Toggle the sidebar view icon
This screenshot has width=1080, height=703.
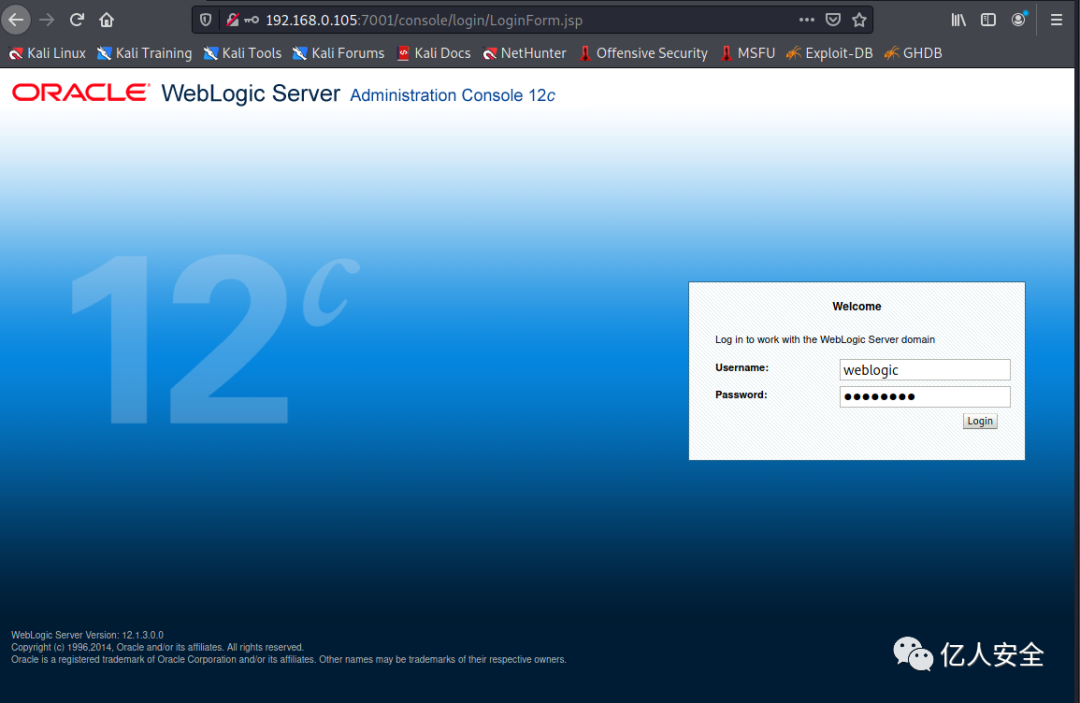click(x=988, y=20)
